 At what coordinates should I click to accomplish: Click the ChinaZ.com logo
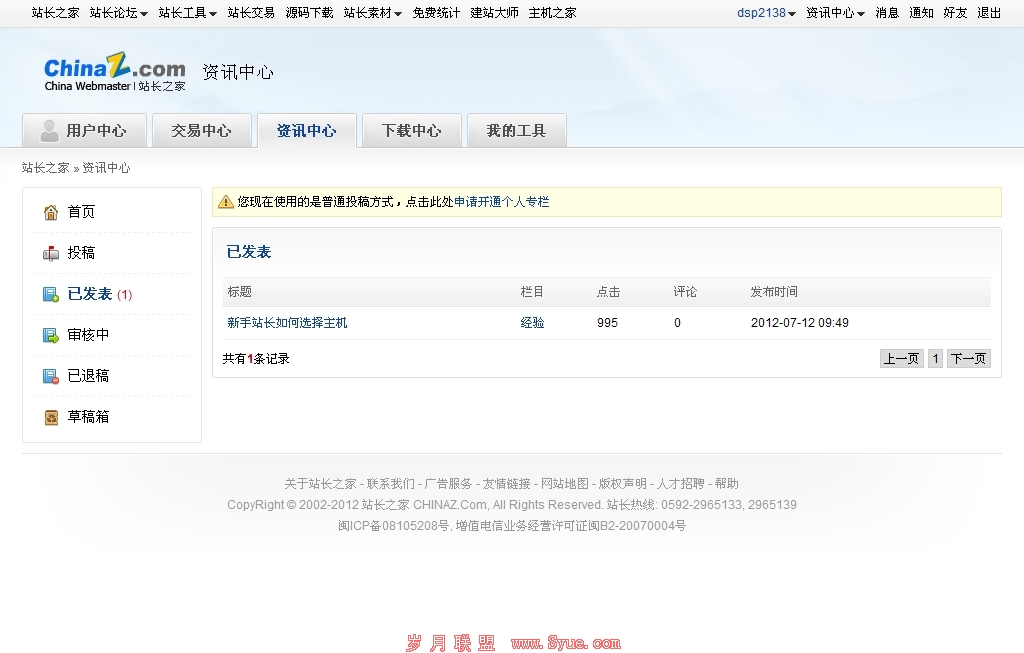[115, 74]
